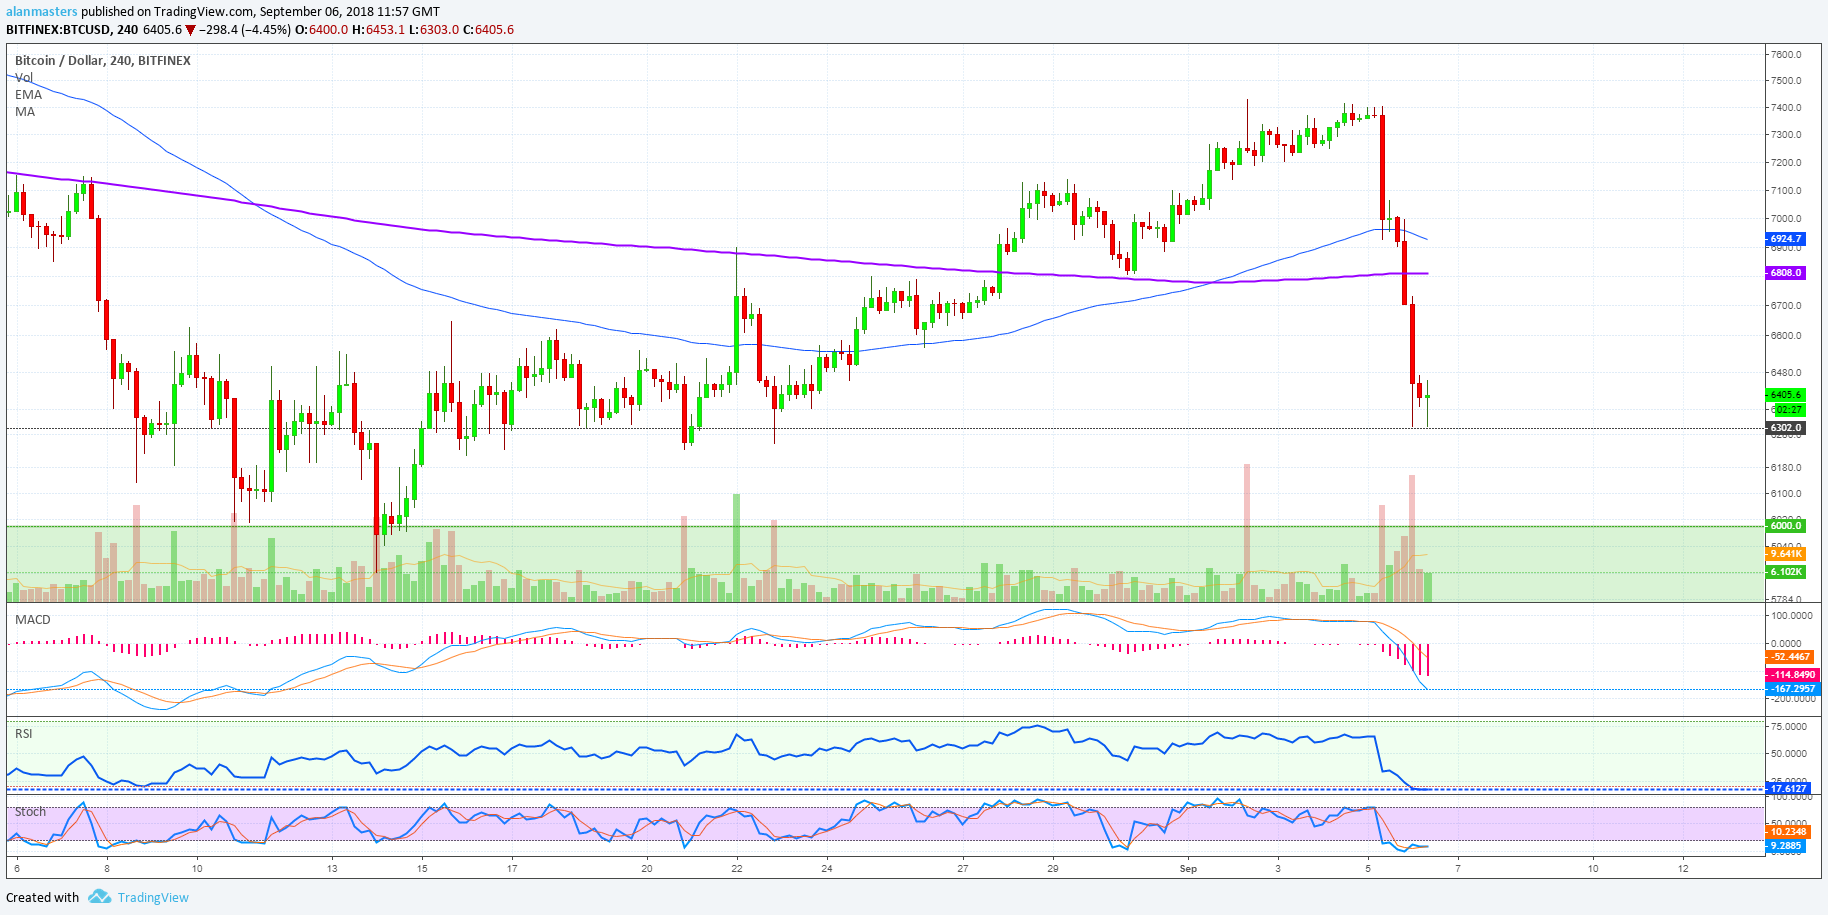
Task: Click the green 6000.0 support level tag
Action: pos(1786,525)
